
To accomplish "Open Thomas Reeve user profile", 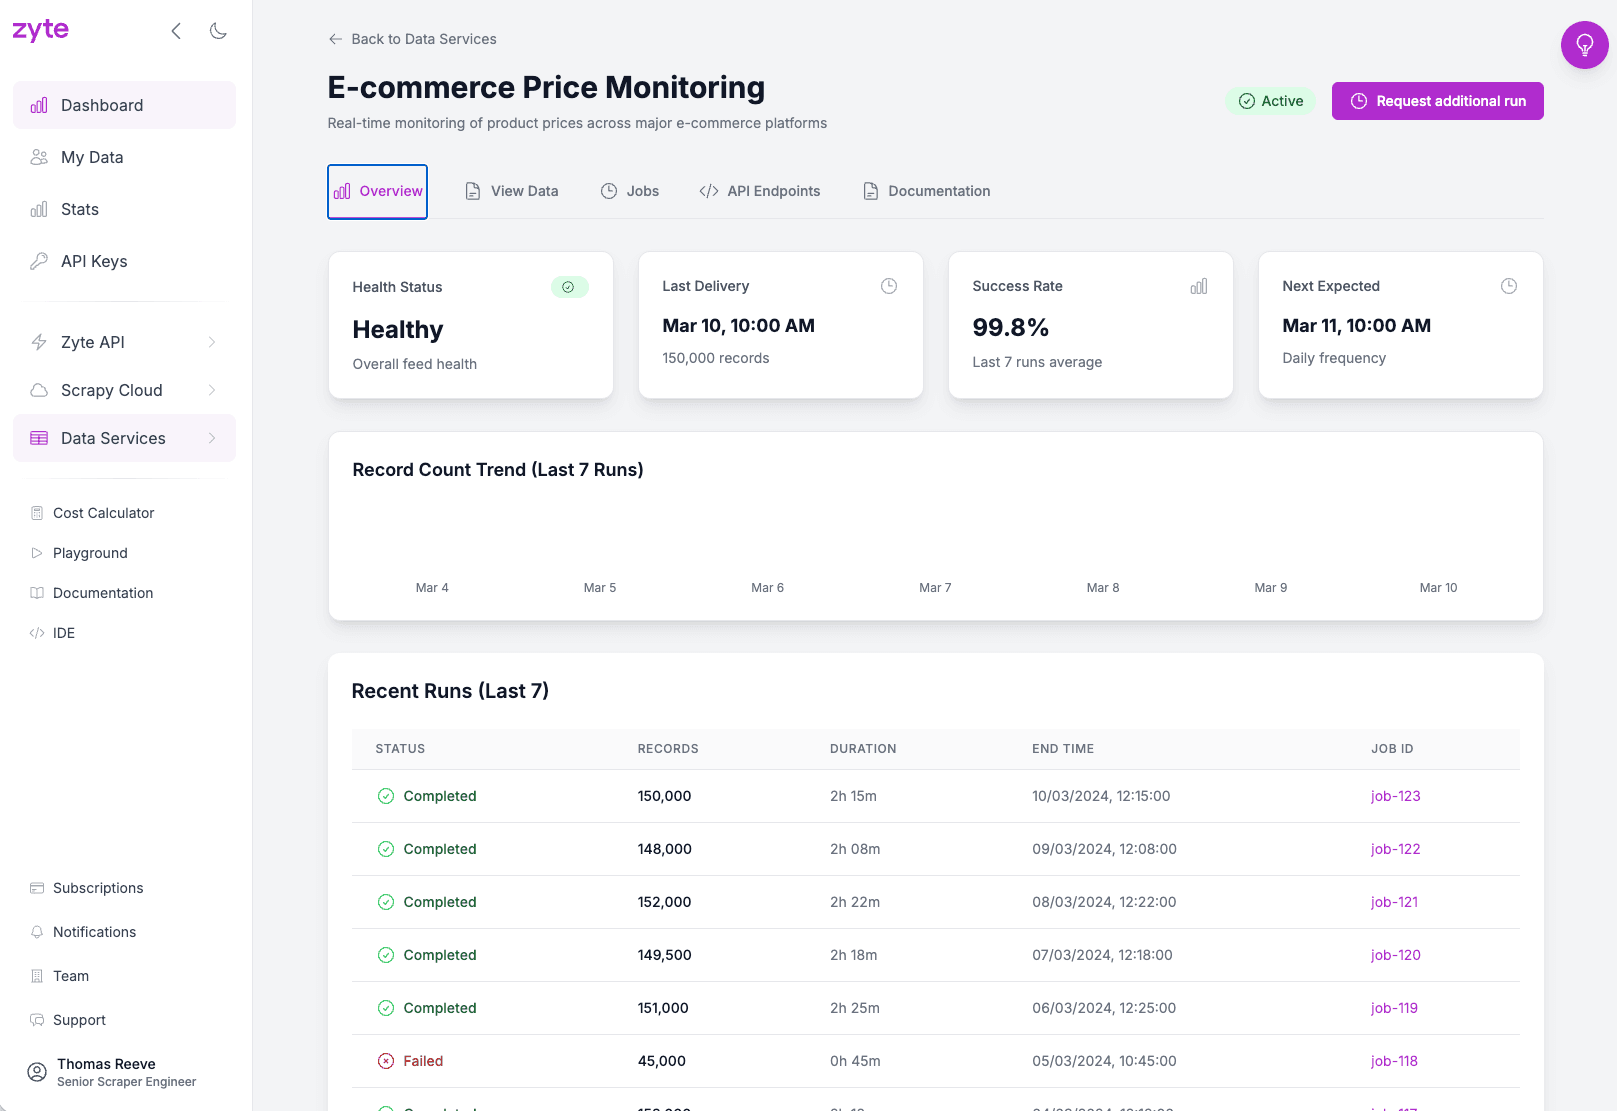I will pos(124,1072).
